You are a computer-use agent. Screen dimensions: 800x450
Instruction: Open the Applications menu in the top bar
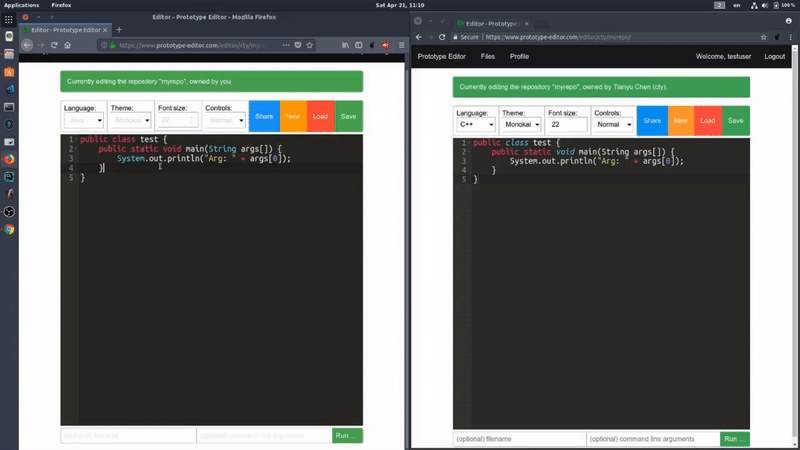click(x=21, y=5)
